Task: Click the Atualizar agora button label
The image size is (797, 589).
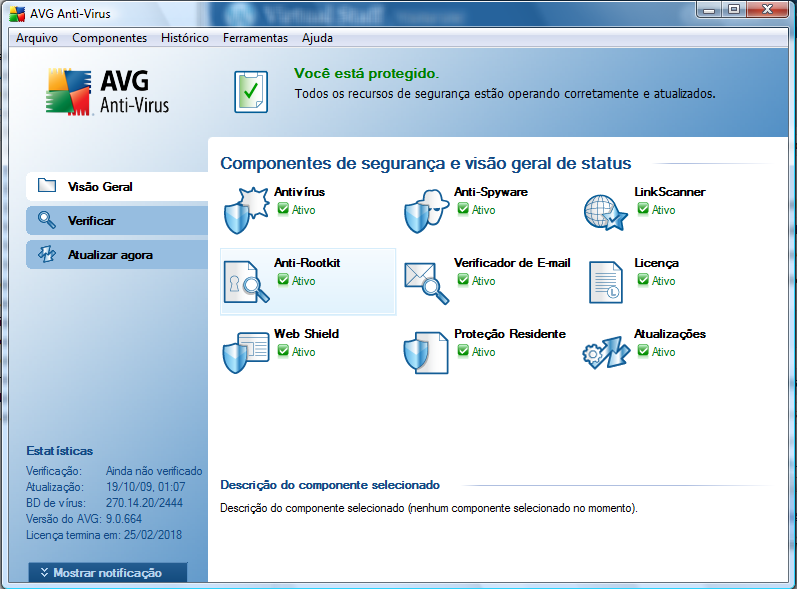Action: click(110, 255)
